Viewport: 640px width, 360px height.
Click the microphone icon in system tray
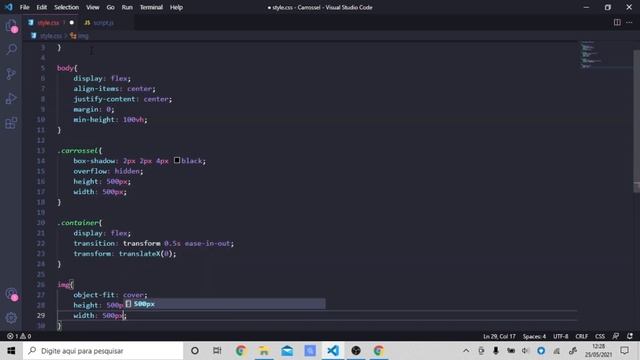point(496,351)
